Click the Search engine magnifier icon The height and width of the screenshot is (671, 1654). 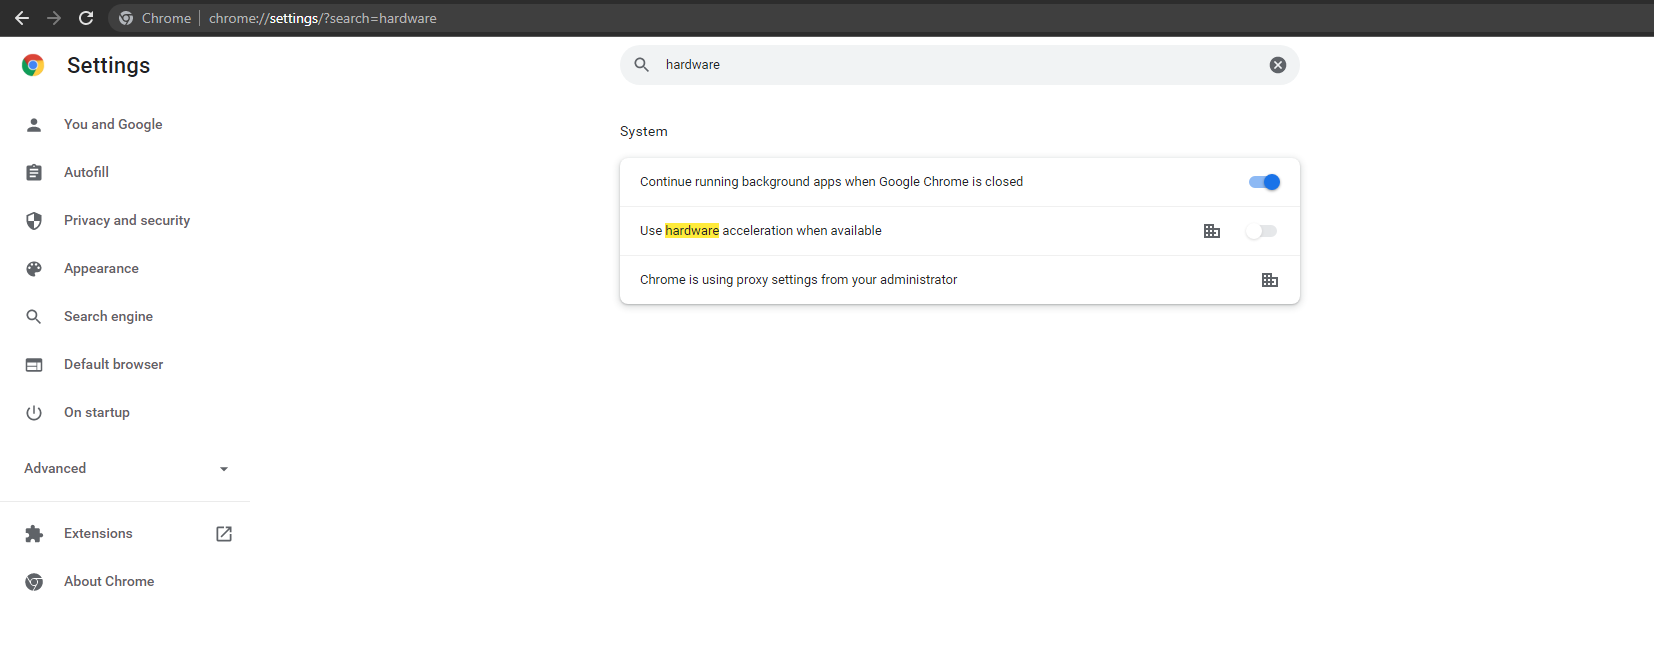tap(34, 316)
